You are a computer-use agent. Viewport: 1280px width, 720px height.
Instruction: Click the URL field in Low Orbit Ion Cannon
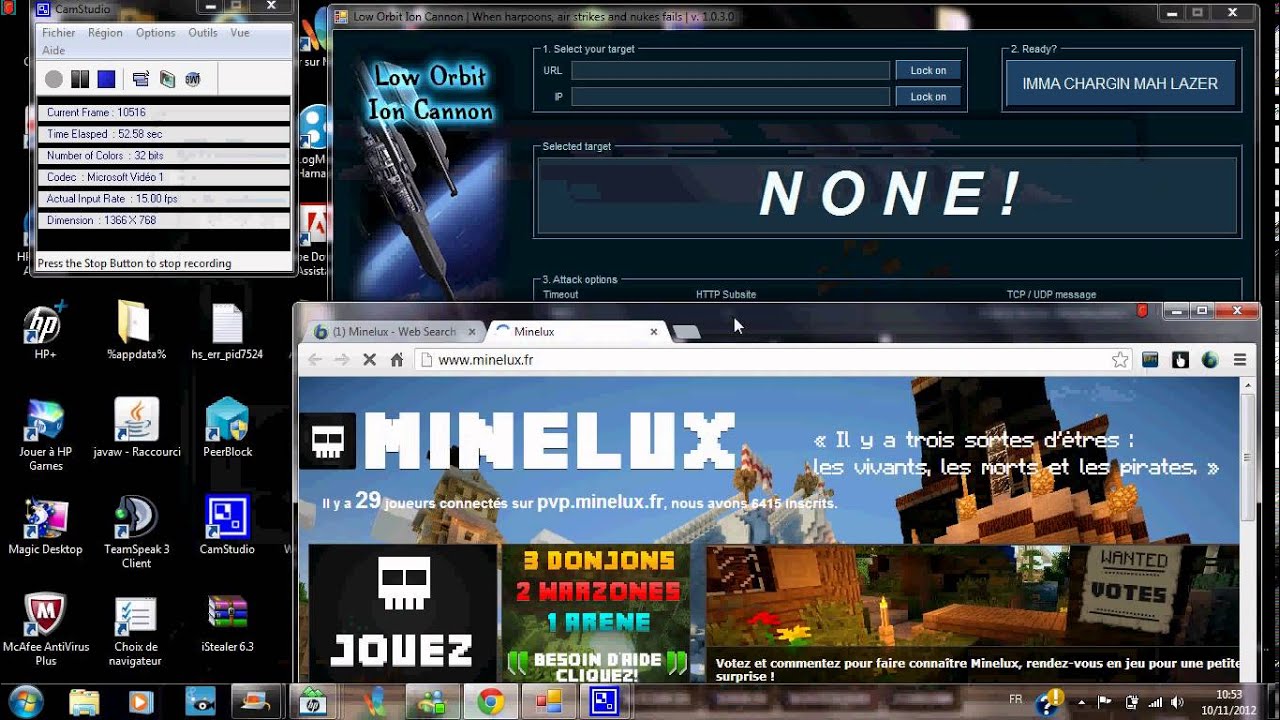(730, 70)
